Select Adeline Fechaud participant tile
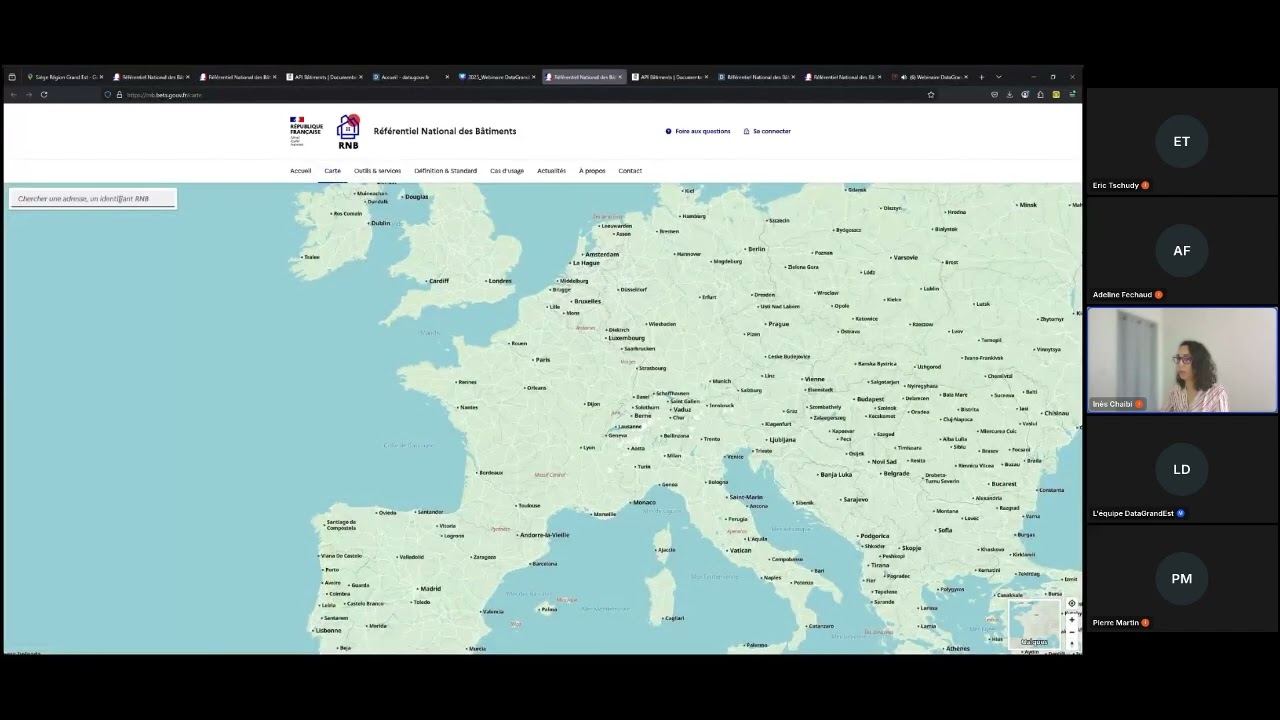The image size is (1280, 720). coord(1182,251)
